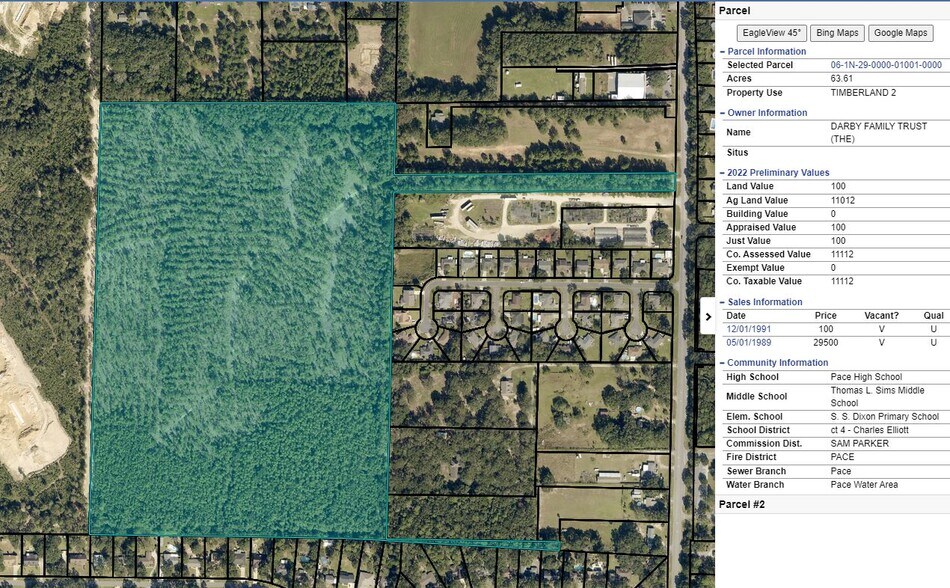
Task: Collapse the Owner Information section
Action: click(766, 113)
